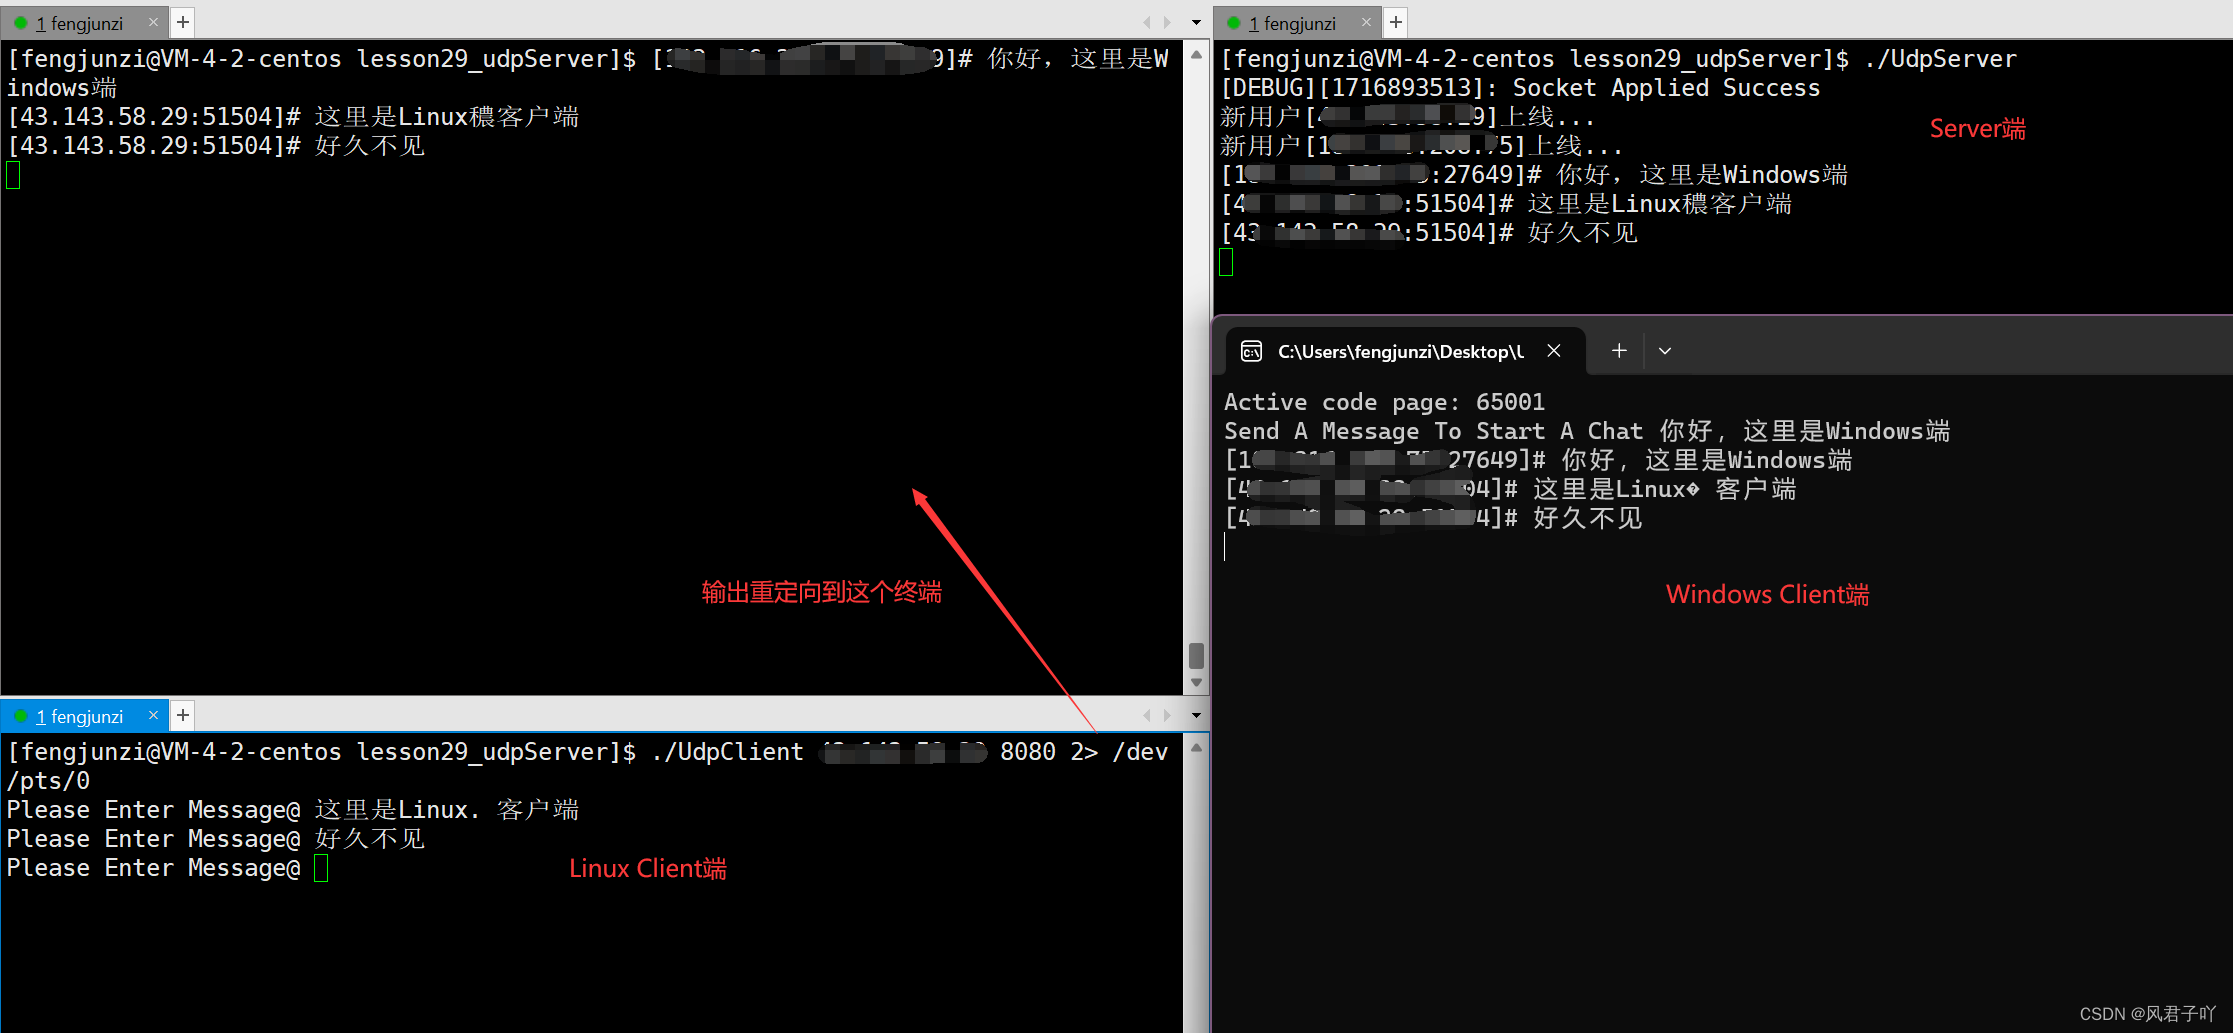Image resolution: width=2233 pixels, height=1033 pixels.
Task: Click the "Socket Applied Success" debug line
Action: [x=1520, y=88]
